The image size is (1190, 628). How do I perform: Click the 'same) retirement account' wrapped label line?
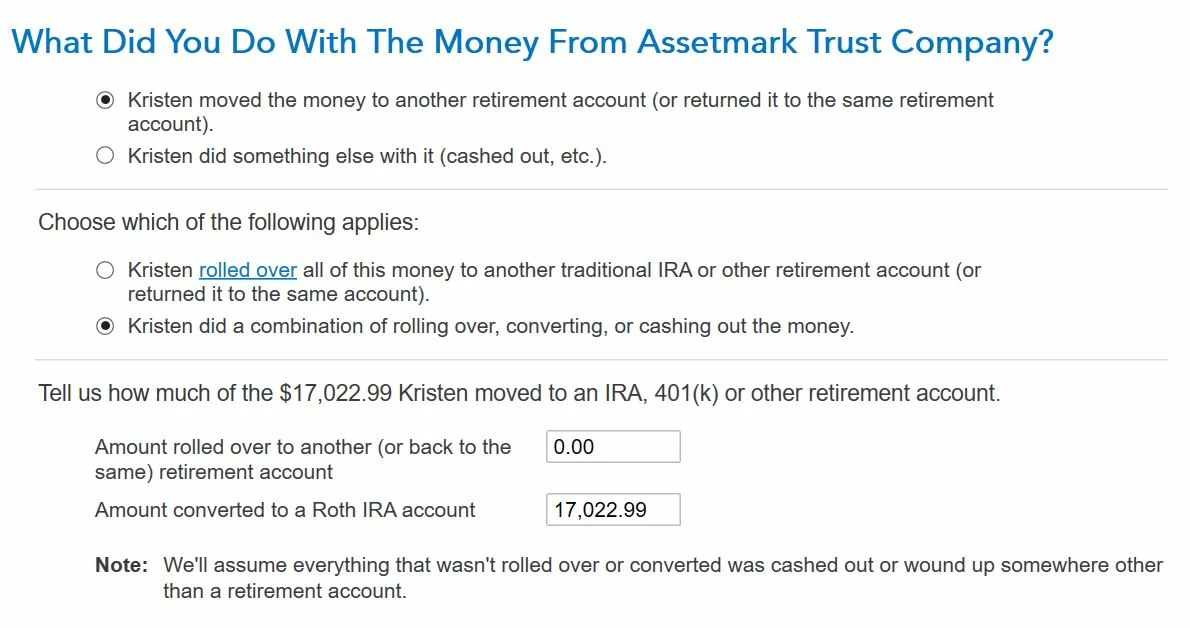click(x=213, y=472)
